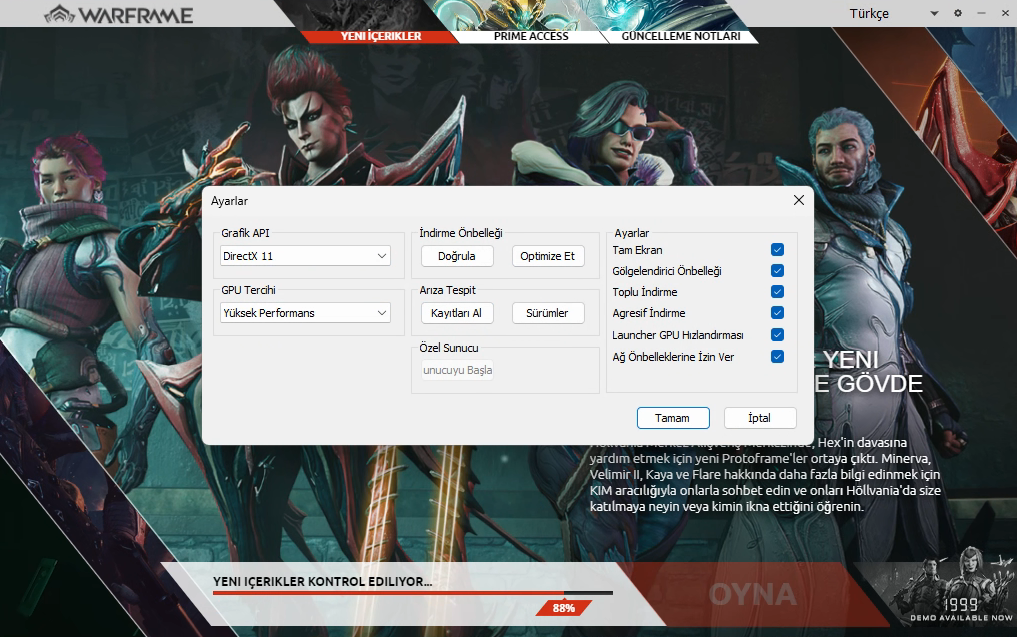Click the Warframe logo in title bar

coord(119,14)
